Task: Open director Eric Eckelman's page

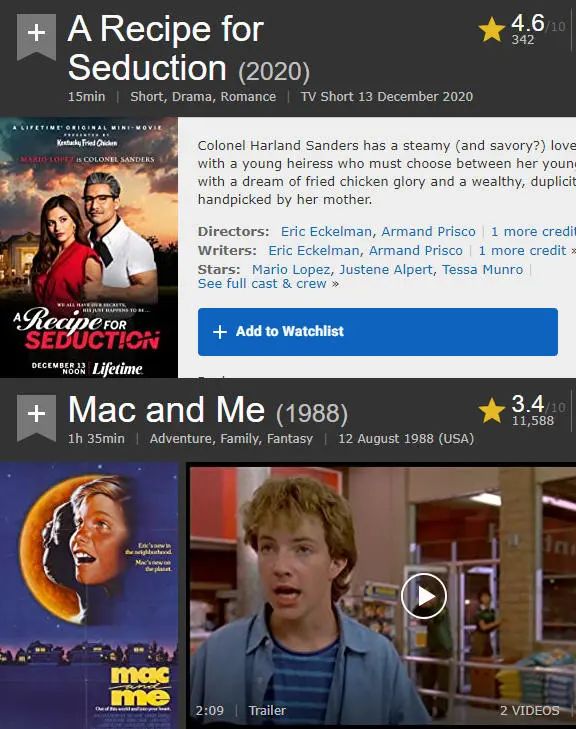Action: 326,232
